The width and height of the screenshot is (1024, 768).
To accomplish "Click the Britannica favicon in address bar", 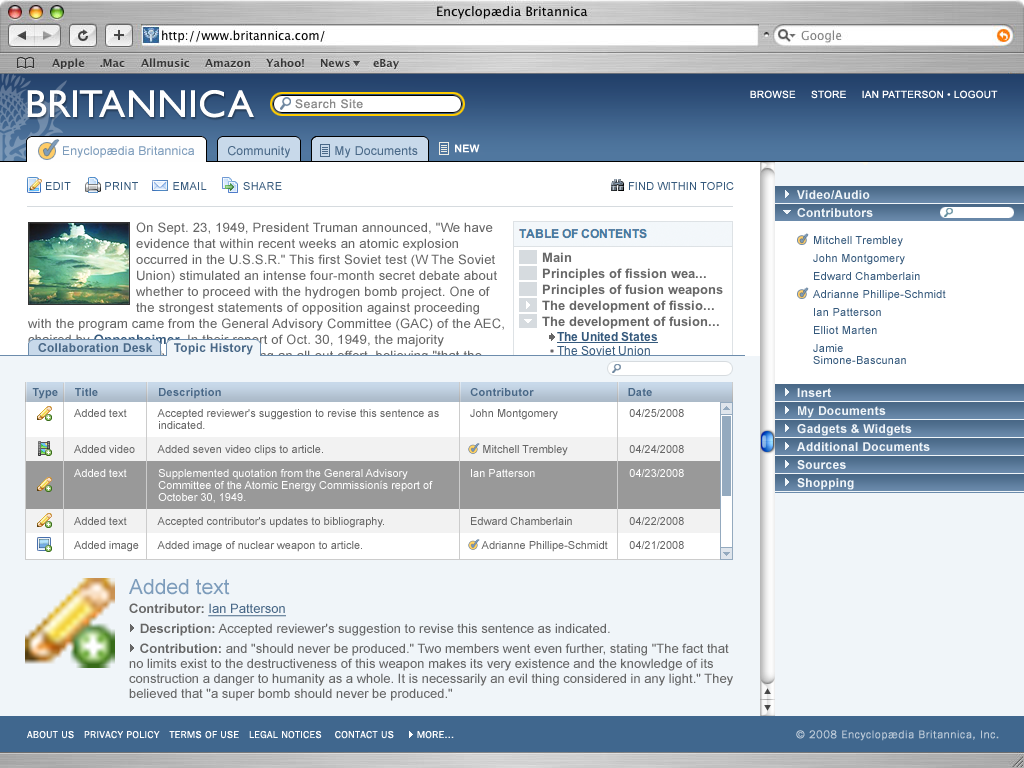I will tap(151, 35).
